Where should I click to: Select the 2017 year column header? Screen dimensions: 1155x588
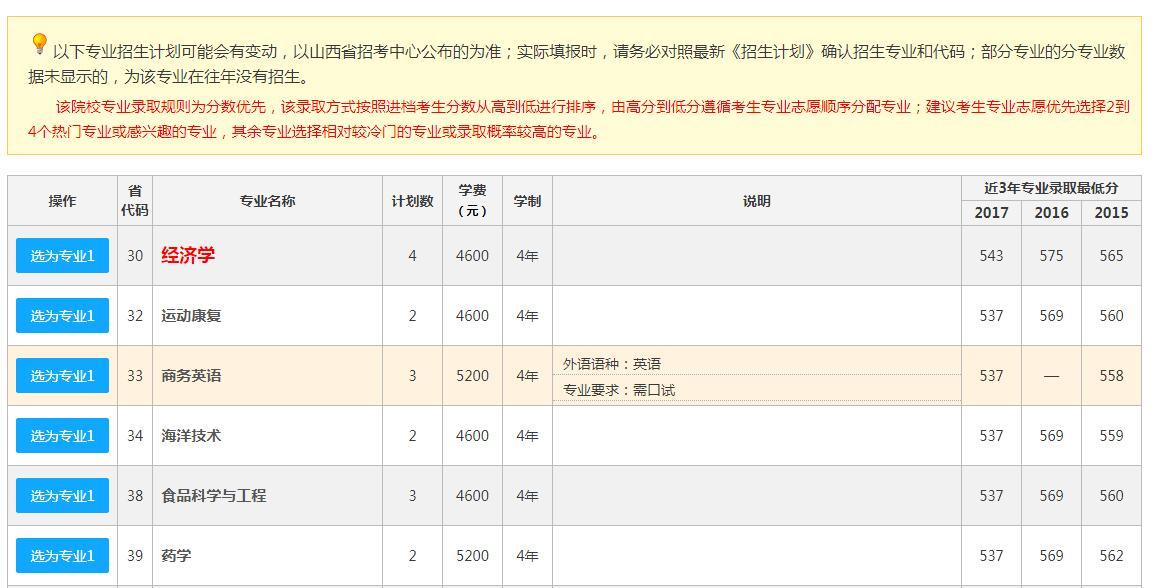pos(991,213)
